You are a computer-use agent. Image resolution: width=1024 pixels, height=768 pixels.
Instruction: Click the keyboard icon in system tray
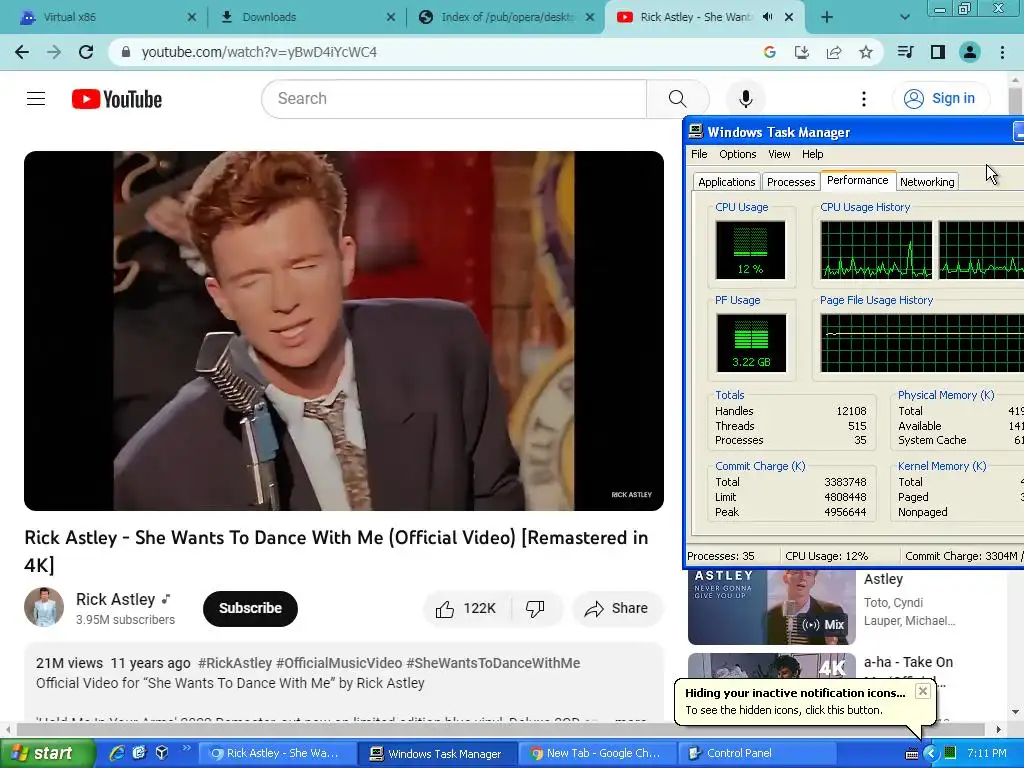click(x=912, y=754)
